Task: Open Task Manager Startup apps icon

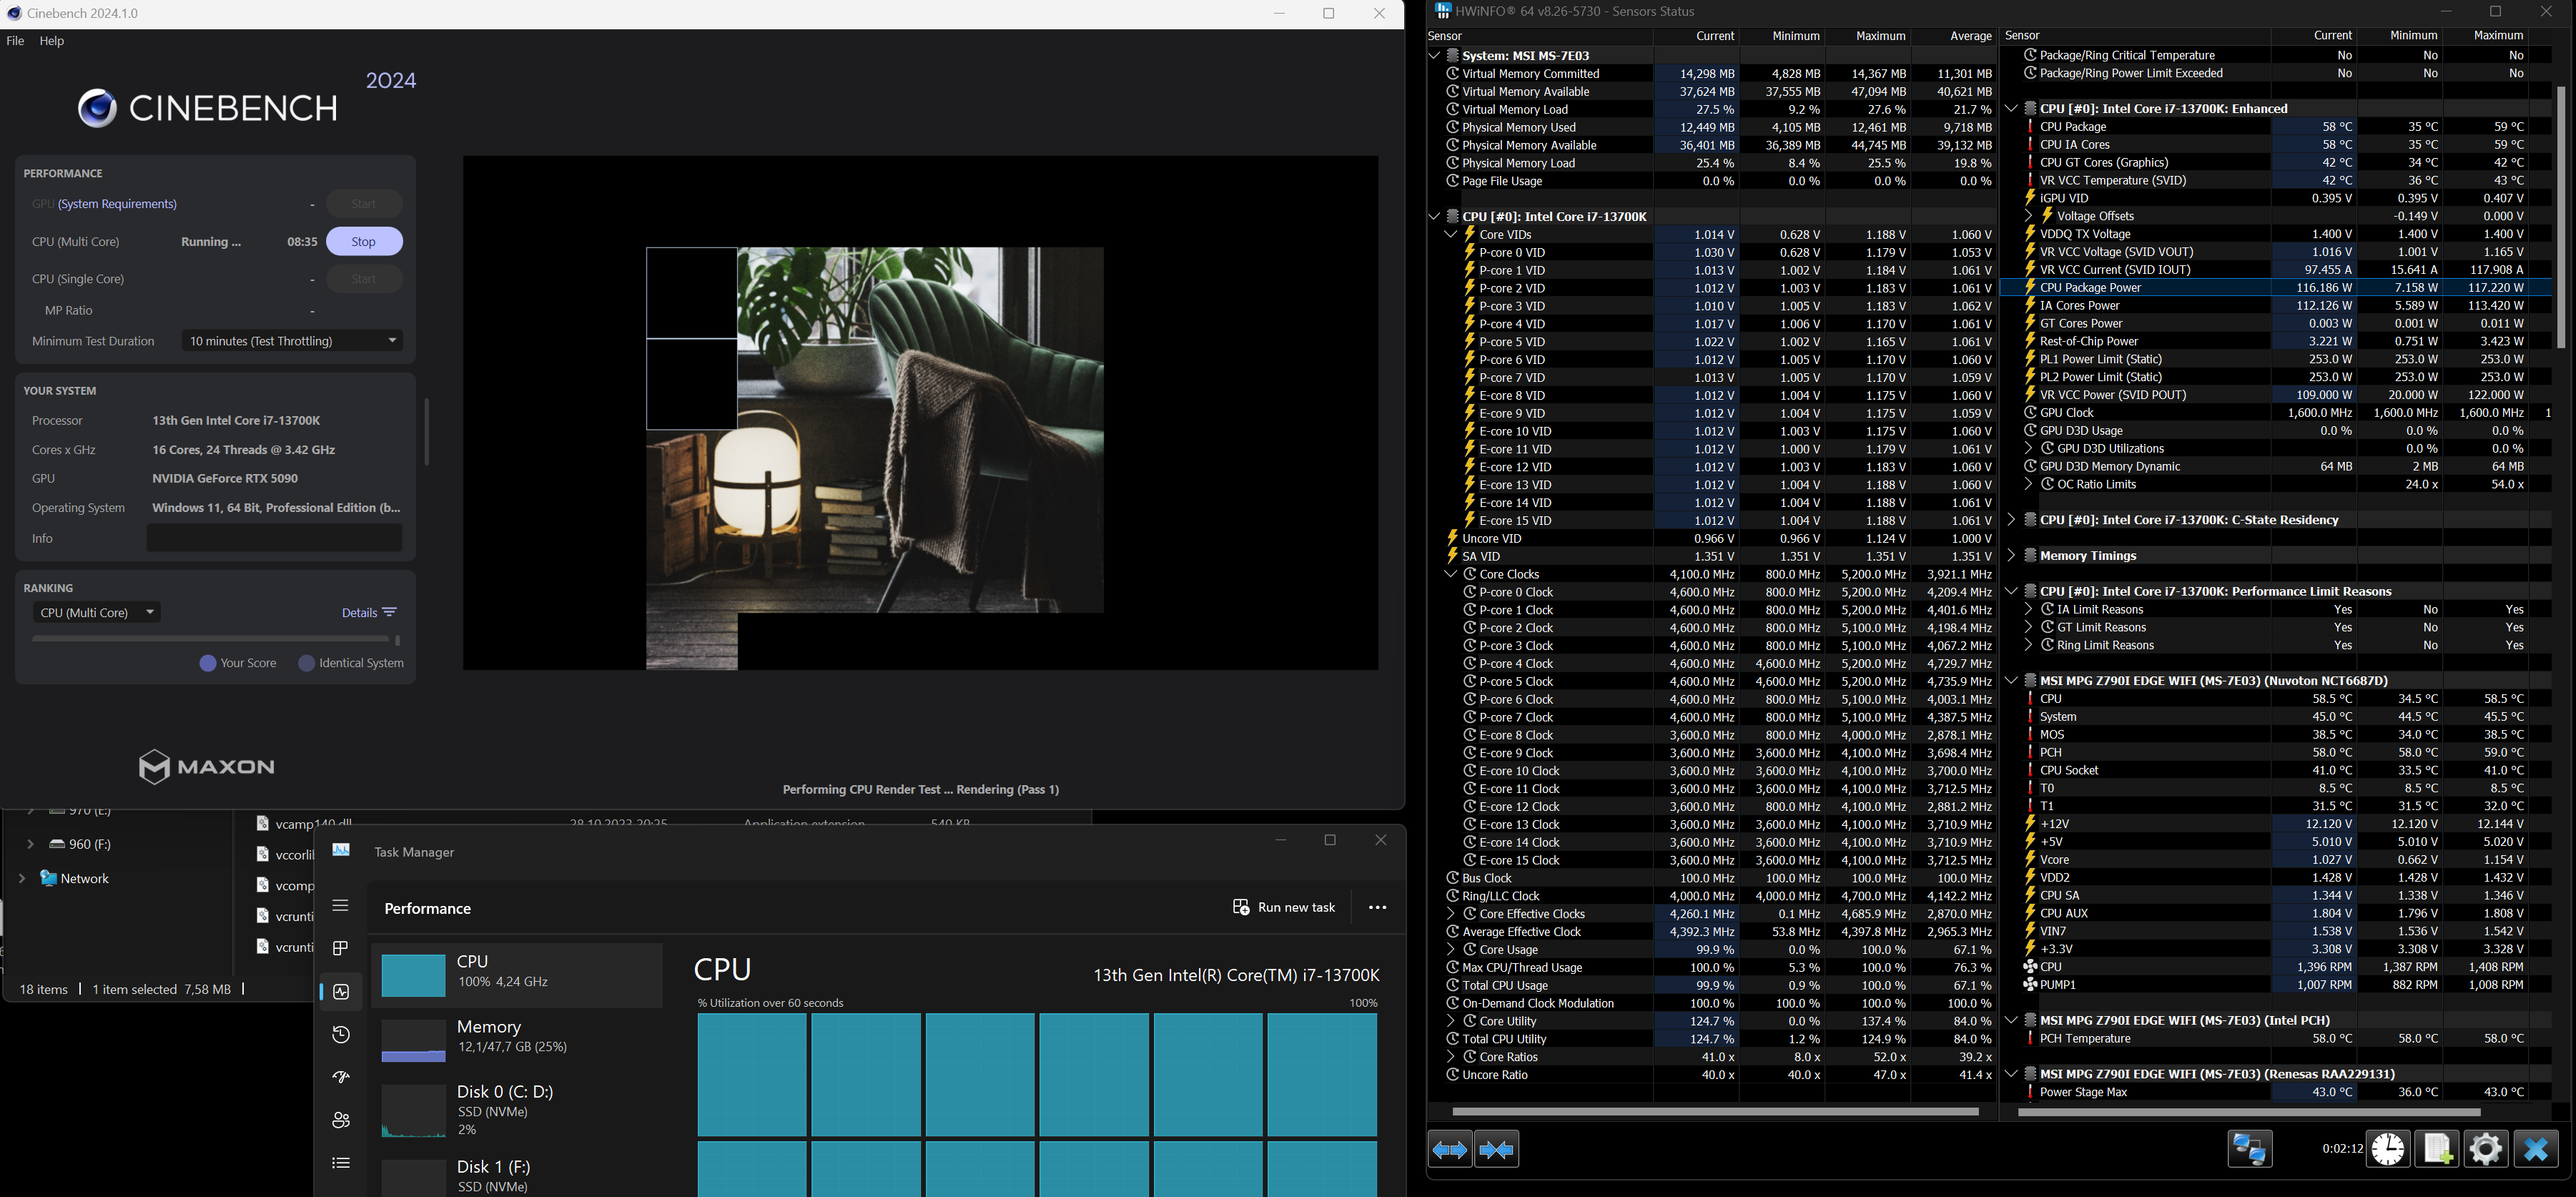Action: [x=341, y=1077]
